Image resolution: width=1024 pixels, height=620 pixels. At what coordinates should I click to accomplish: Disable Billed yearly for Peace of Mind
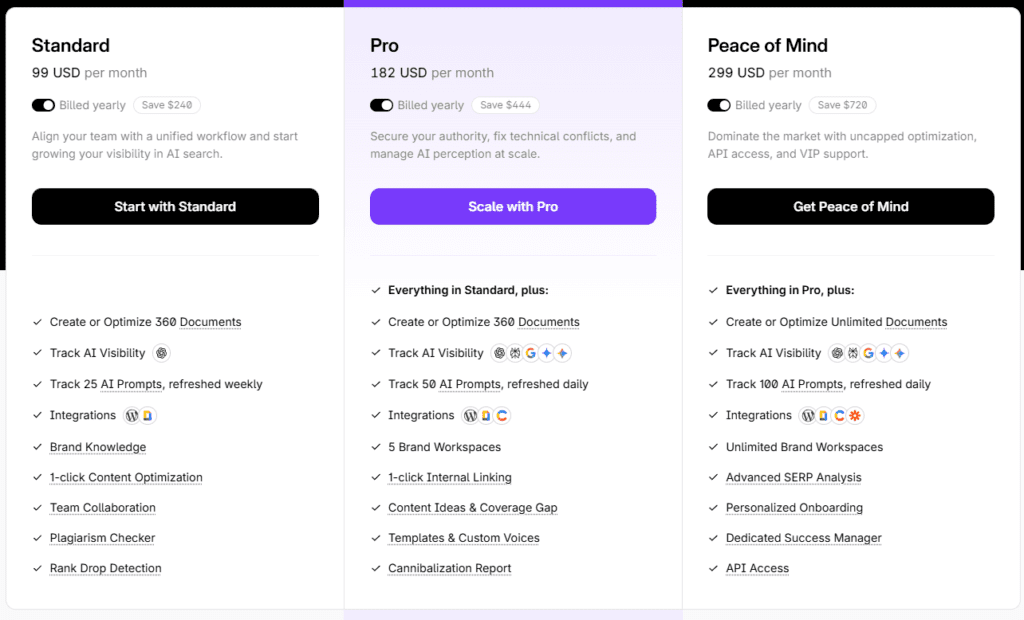(719, 105)
